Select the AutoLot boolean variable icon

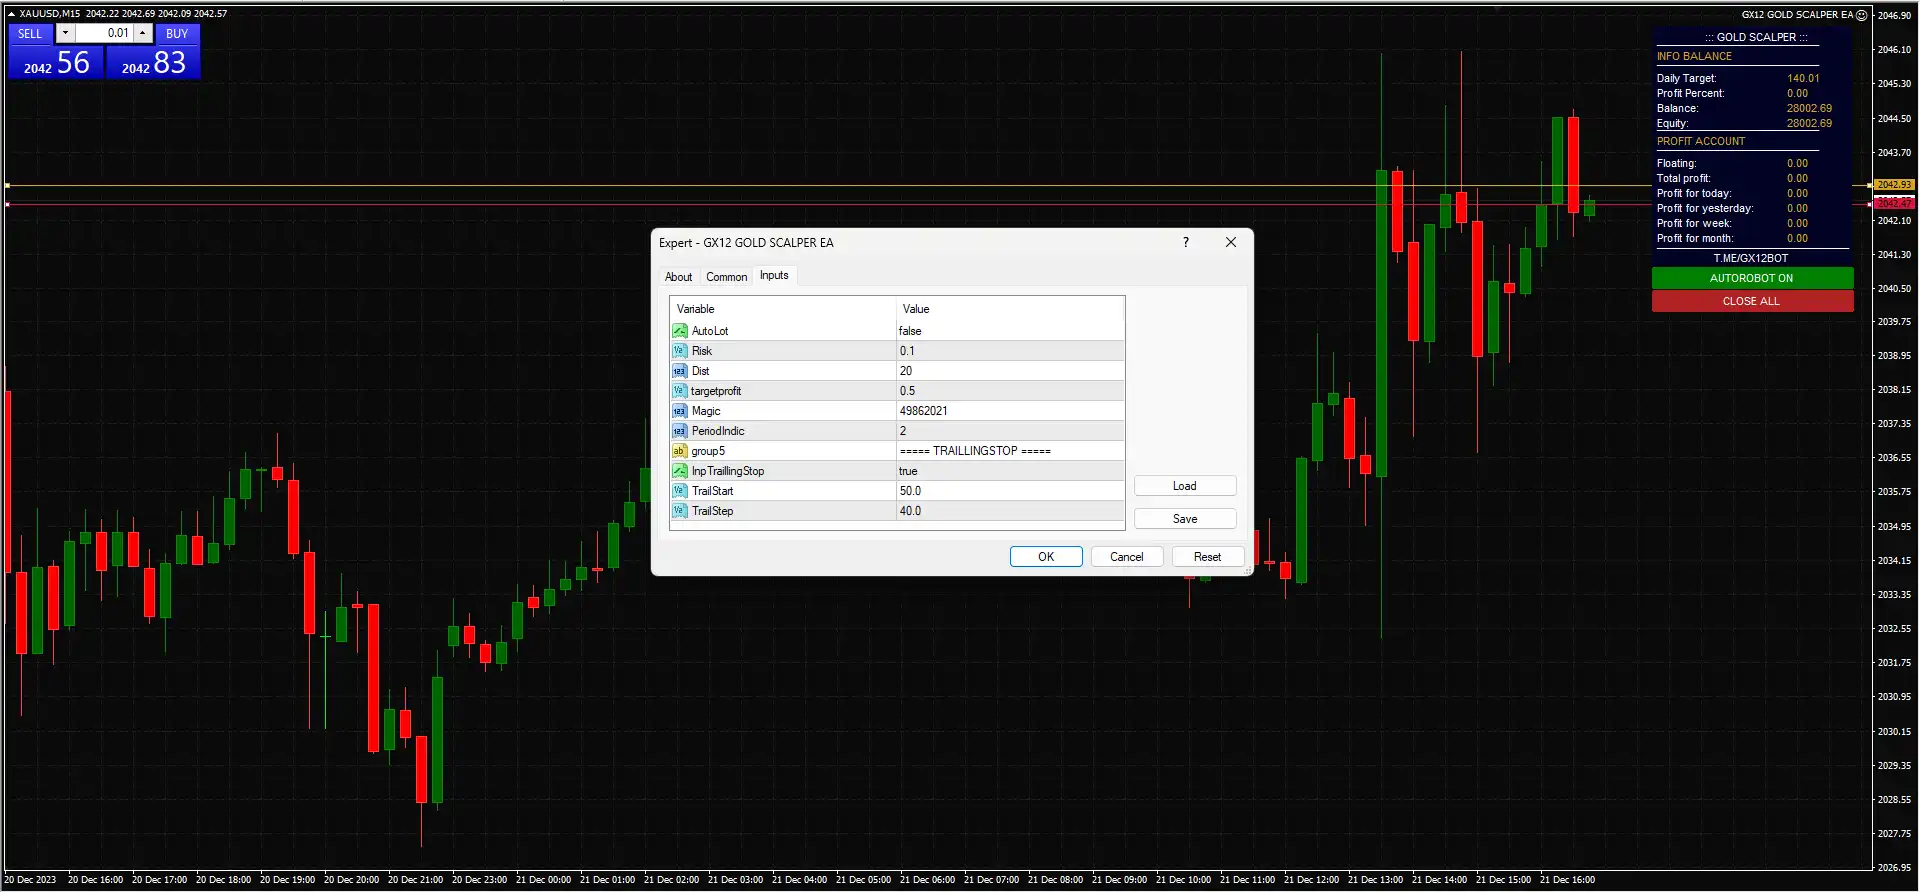[680, 331]
